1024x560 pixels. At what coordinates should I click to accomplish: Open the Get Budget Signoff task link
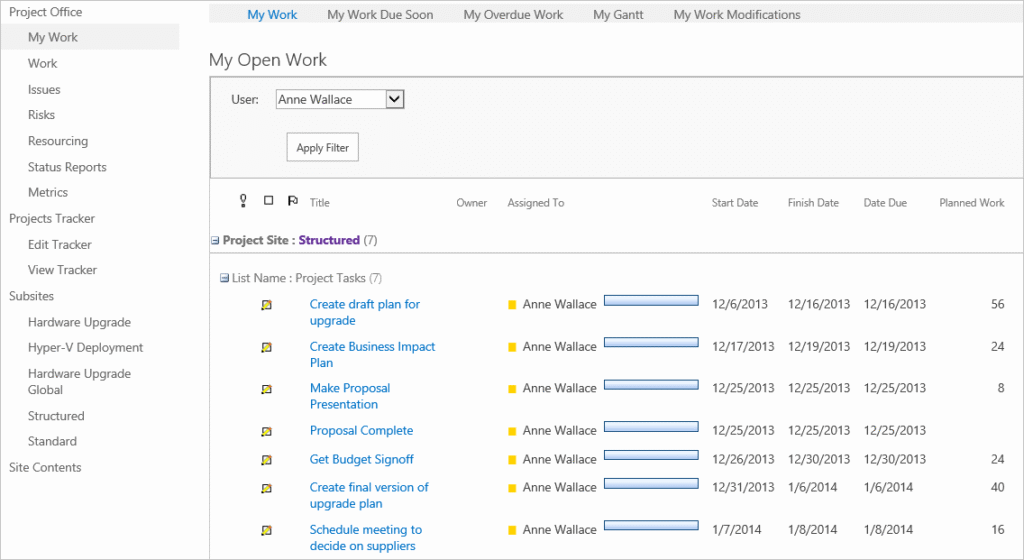coord(361,459)
